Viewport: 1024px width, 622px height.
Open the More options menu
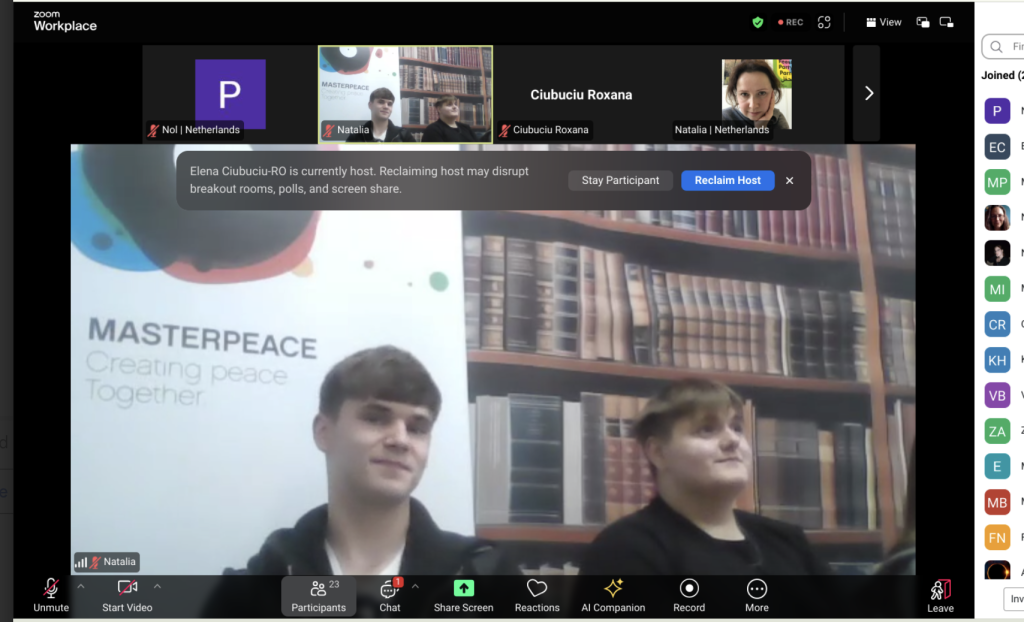click(757, 589)
